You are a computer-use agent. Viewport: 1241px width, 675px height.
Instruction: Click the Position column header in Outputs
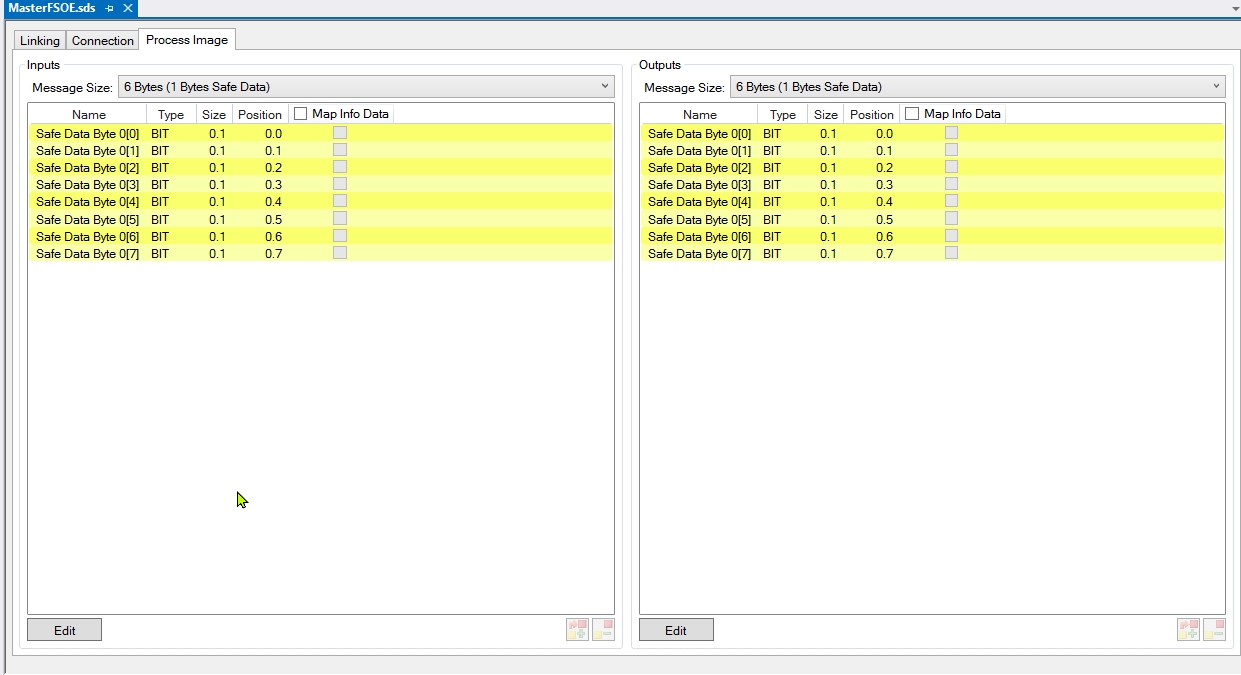[871, 115]
